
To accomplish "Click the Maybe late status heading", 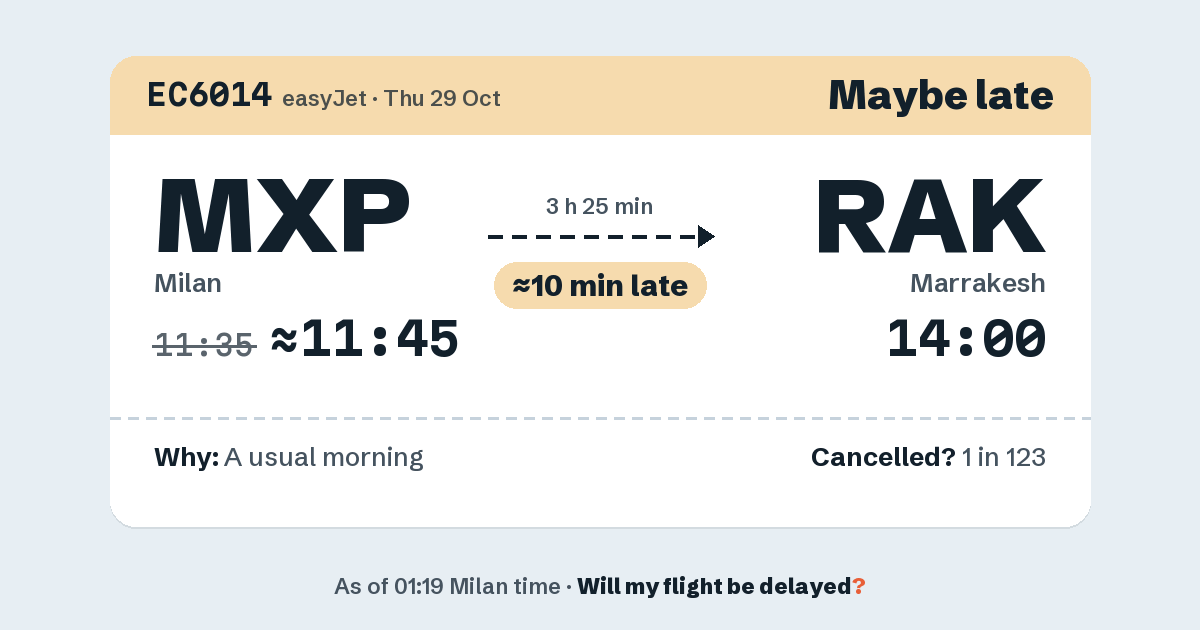I will pyautogui.click(x=941, y=95).
